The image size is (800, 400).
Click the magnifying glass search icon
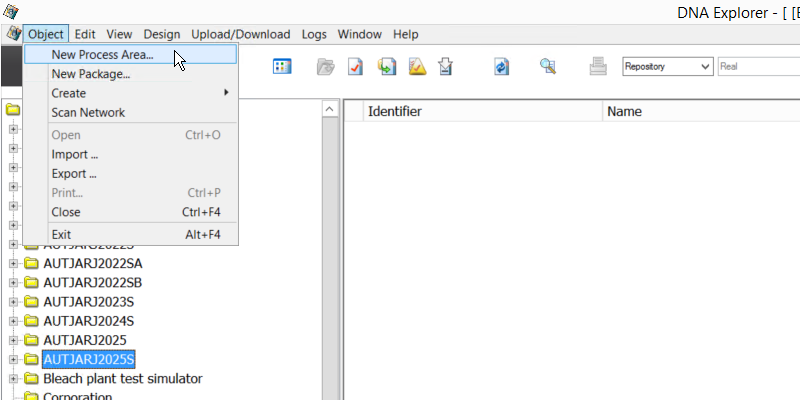(x=547, y=67)
